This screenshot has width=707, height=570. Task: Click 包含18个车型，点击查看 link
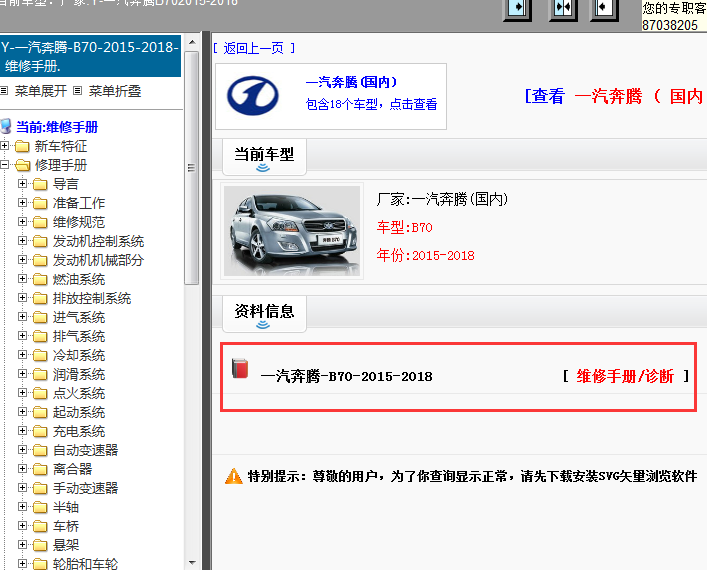(x=372, y=104)
